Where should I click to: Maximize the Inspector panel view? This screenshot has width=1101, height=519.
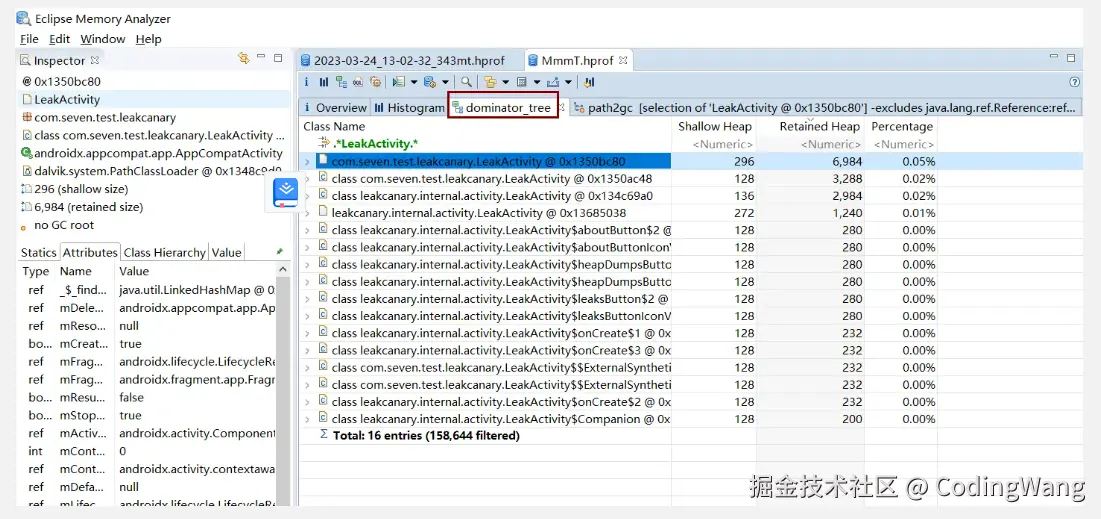click(278, 58)
